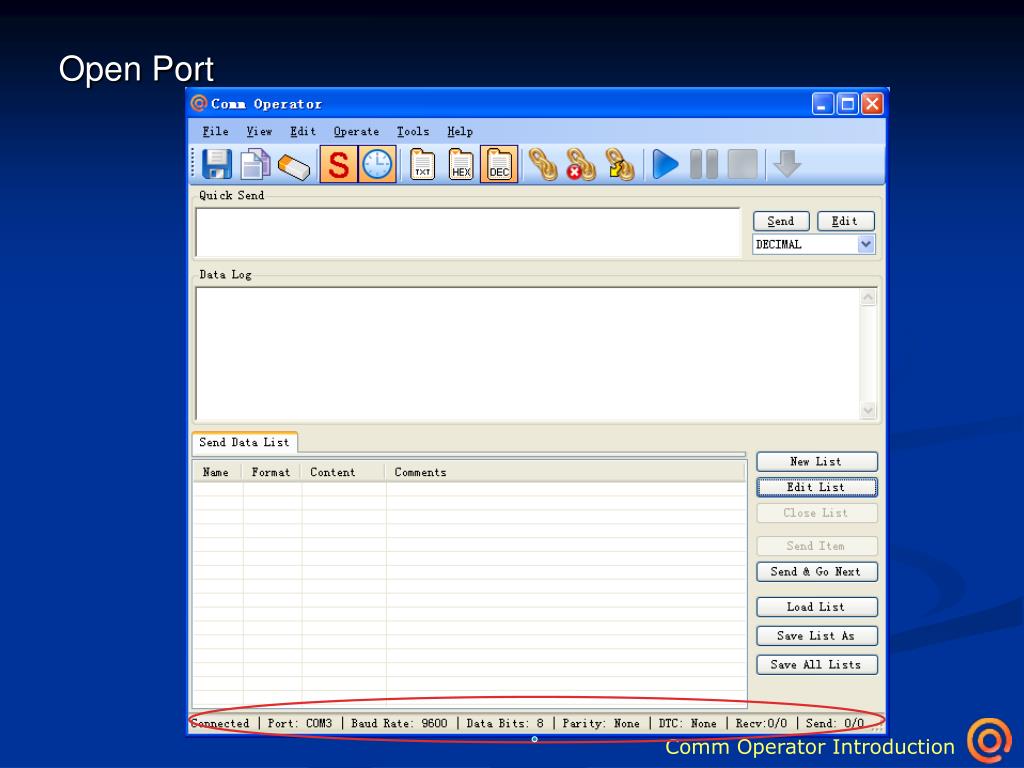The width and height of the screenshot is (1024, 768).
Task: Click the Pause toolbar icon
Action: coord(704,164)
